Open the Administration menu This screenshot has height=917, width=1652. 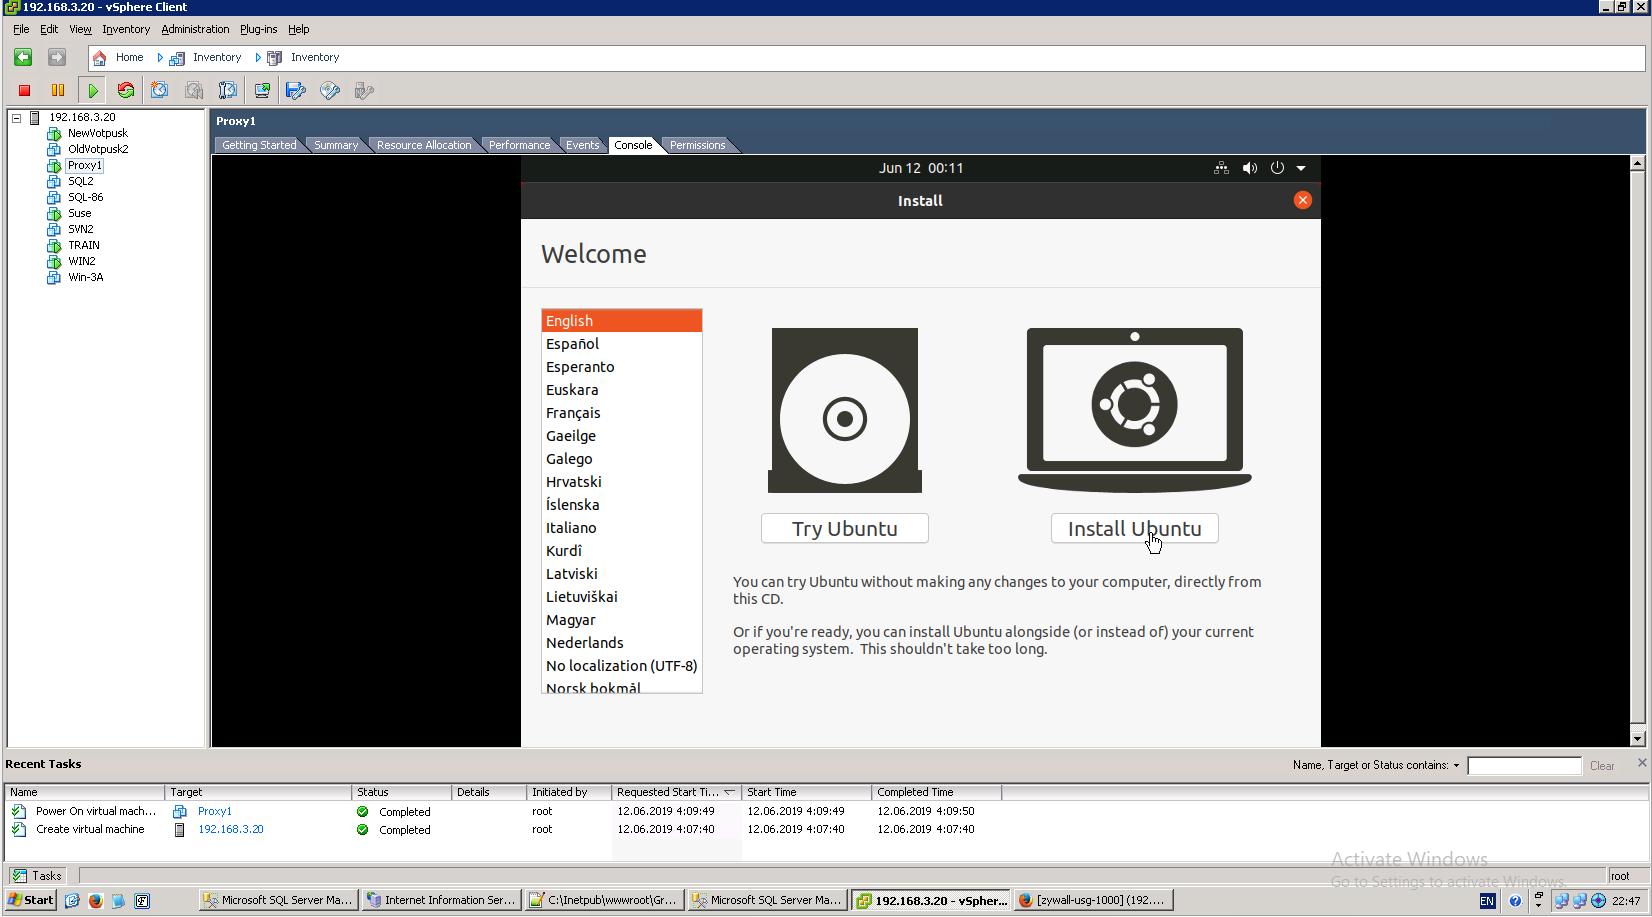[195, 30]
